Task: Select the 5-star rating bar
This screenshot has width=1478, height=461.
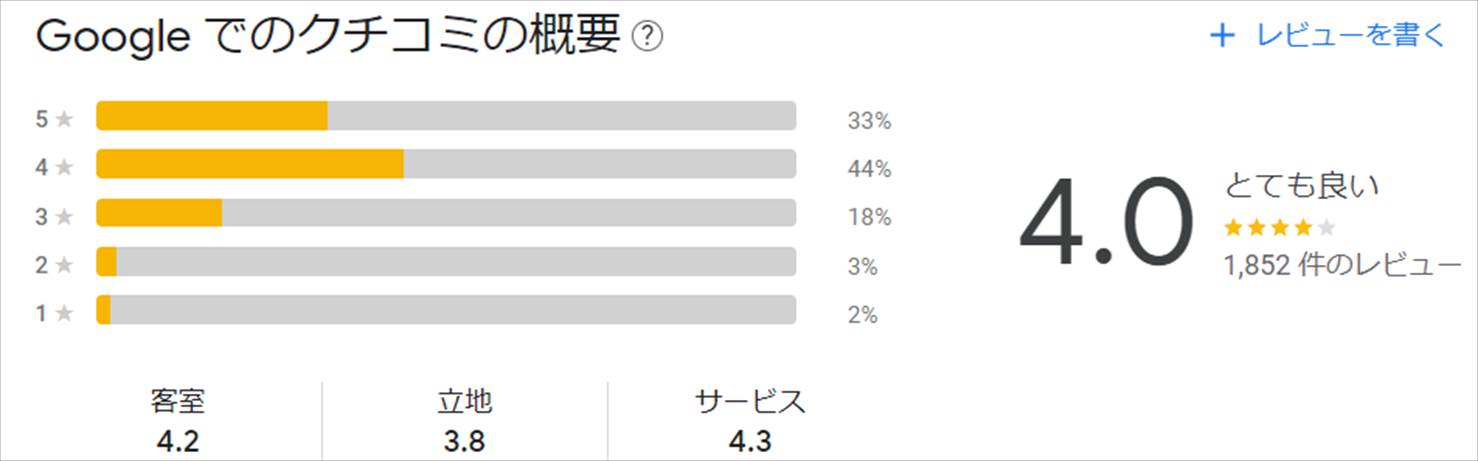Action: (446, 116)
